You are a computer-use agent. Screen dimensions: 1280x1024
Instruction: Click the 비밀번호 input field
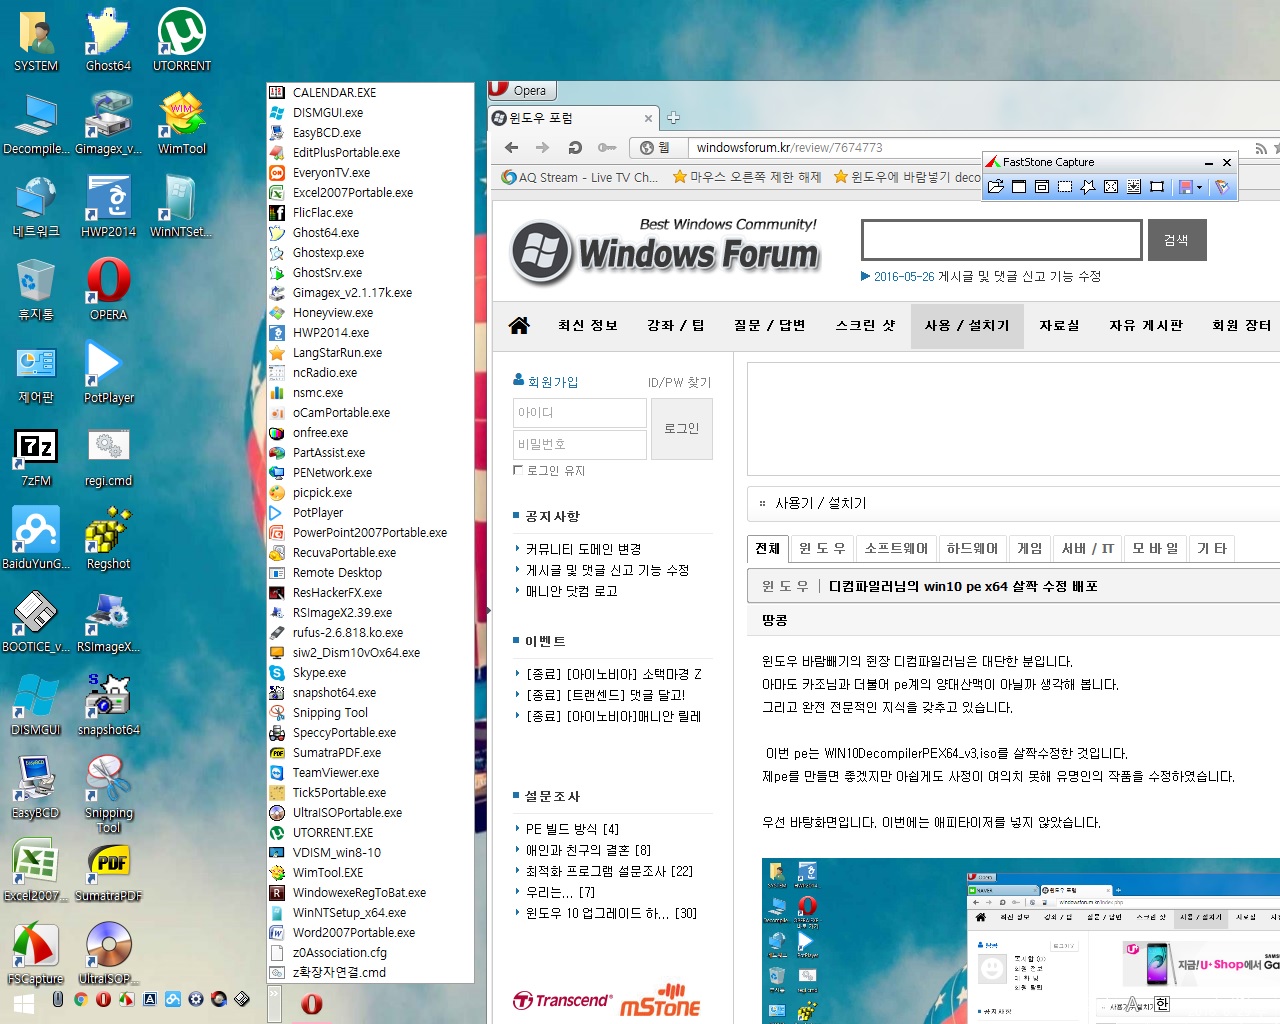coord(580,444)
